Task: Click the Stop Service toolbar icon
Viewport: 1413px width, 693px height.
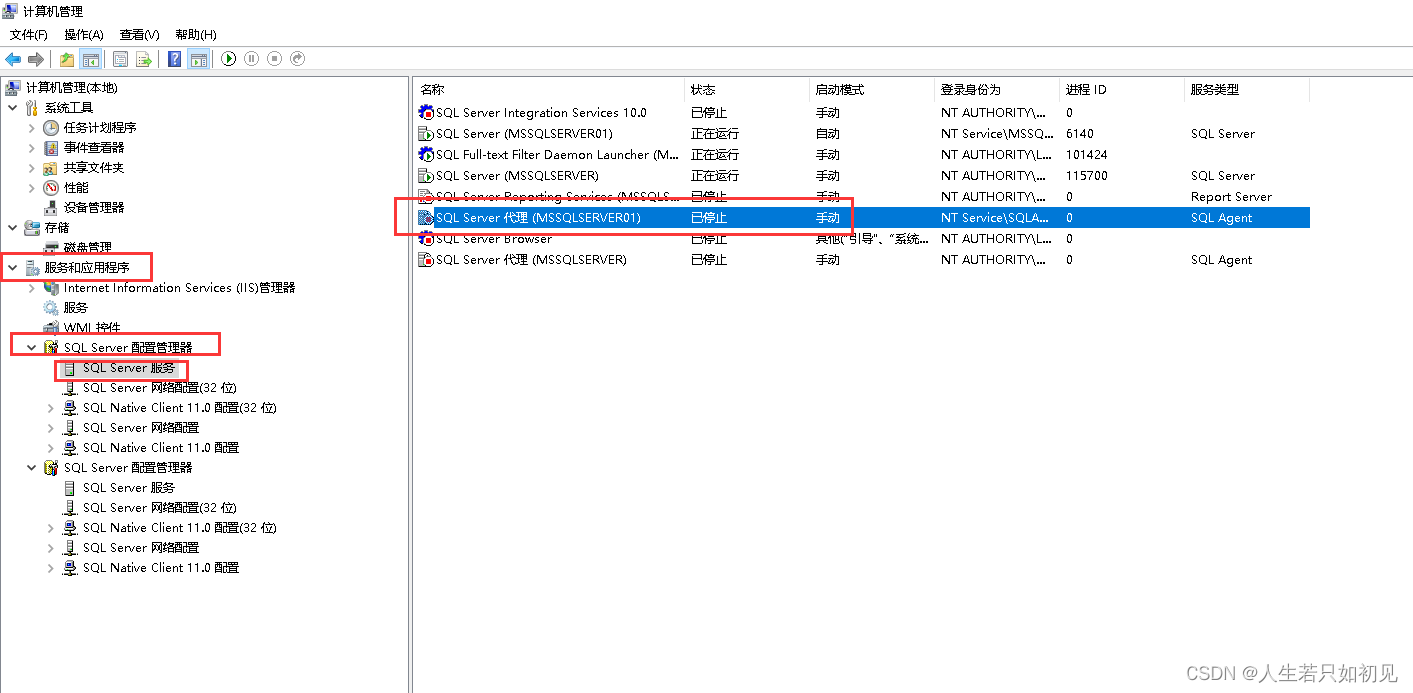Action: 274,59
